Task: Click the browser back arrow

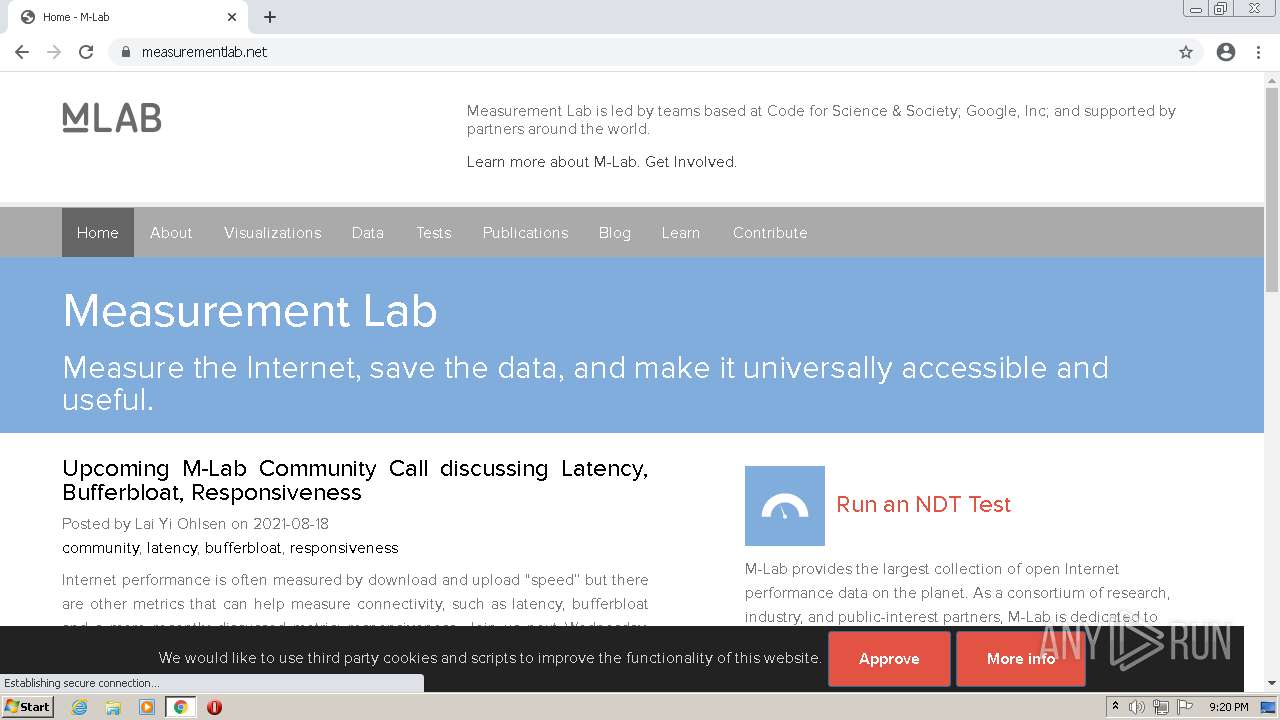Action: 22,52
